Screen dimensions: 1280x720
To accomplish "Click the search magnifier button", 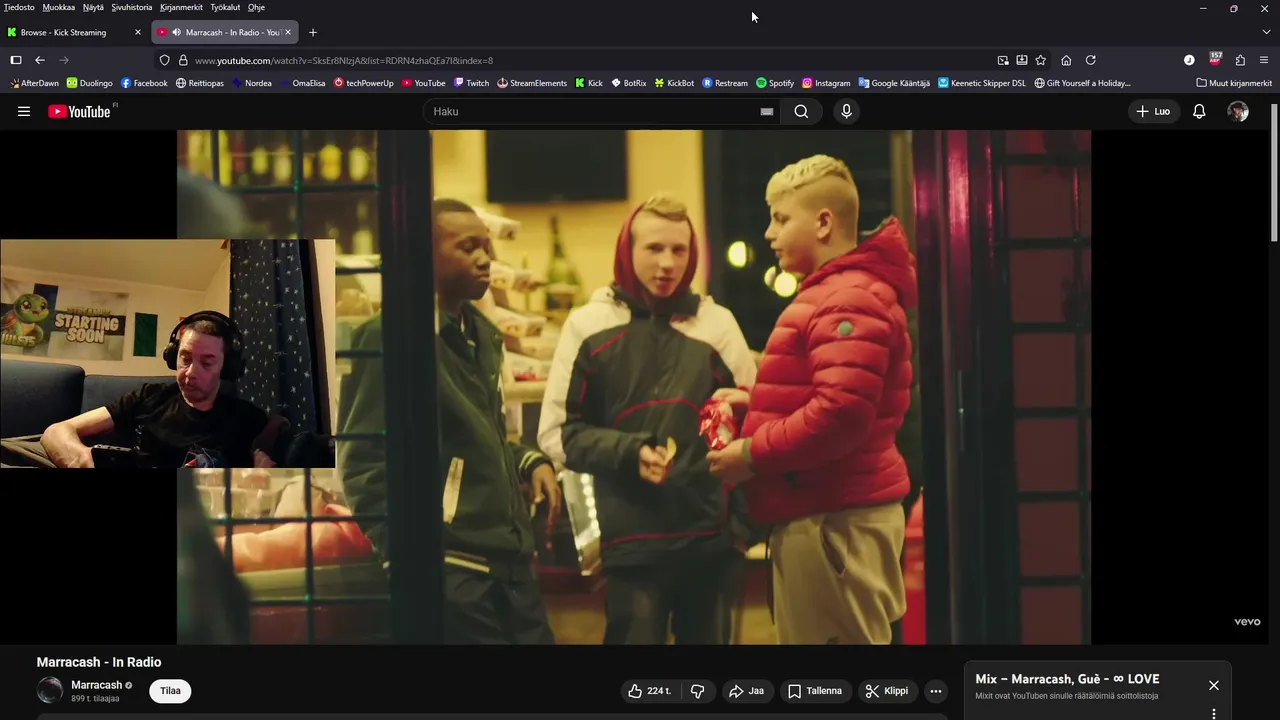I will pos(801,111).
